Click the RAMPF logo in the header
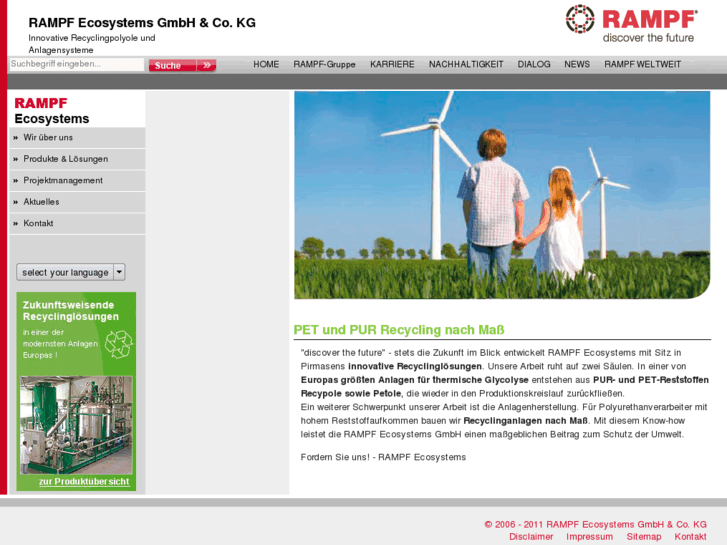Viewport: 727px width, 545px height. click(631, 24)
